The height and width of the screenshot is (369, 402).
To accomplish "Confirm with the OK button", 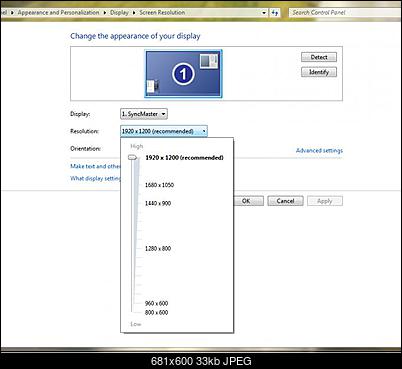I will point(248,201).
